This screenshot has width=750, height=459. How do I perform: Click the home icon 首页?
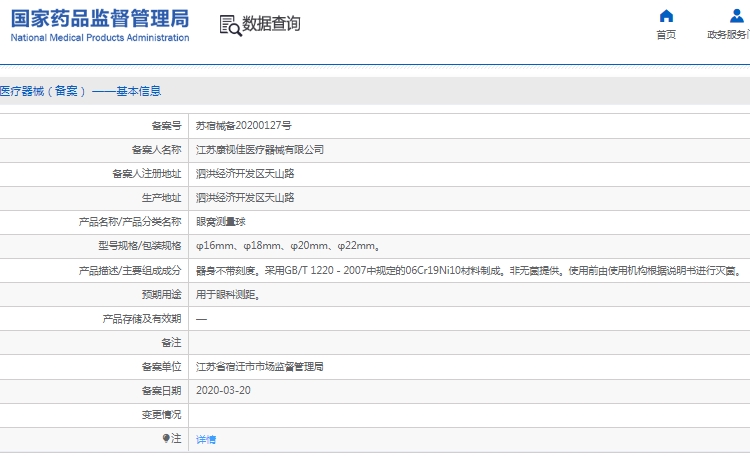coord(666,16)
